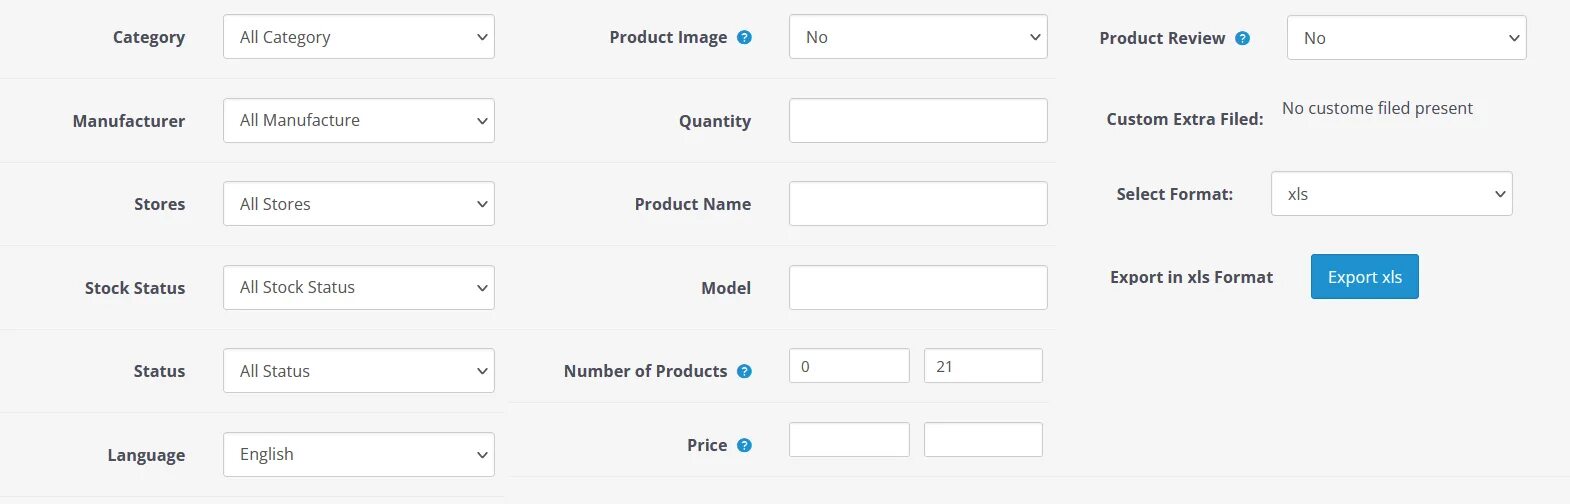1570x504 pixels.
Task: Click the Number of Products end field
Action: (983, 366)
